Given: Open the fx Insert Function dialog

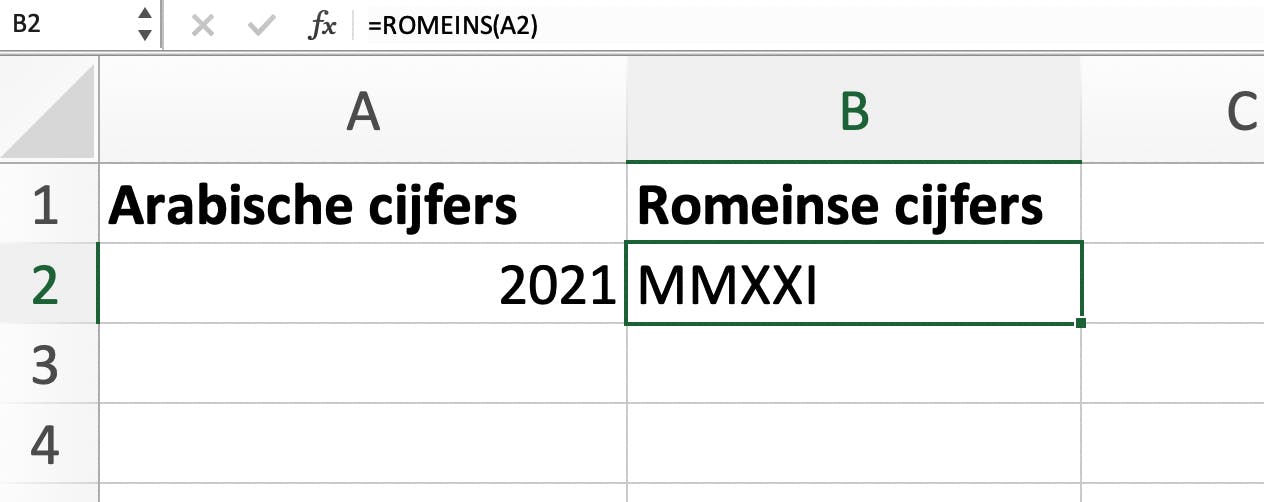Looking at the screenshot, I should [x=322, y=27].
